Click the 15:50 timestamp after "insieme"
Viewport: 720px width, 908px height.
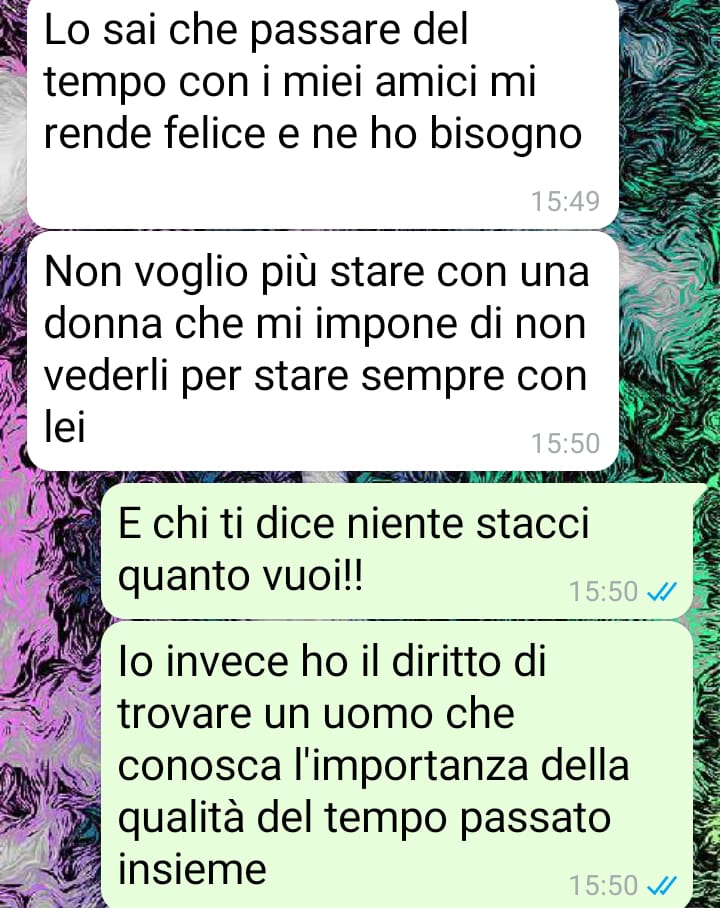pos(603,885)
